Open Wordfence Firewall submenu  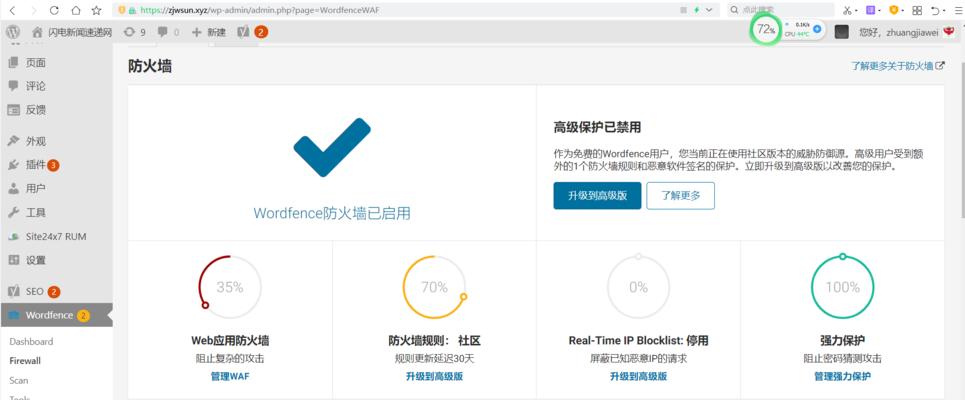25,361
